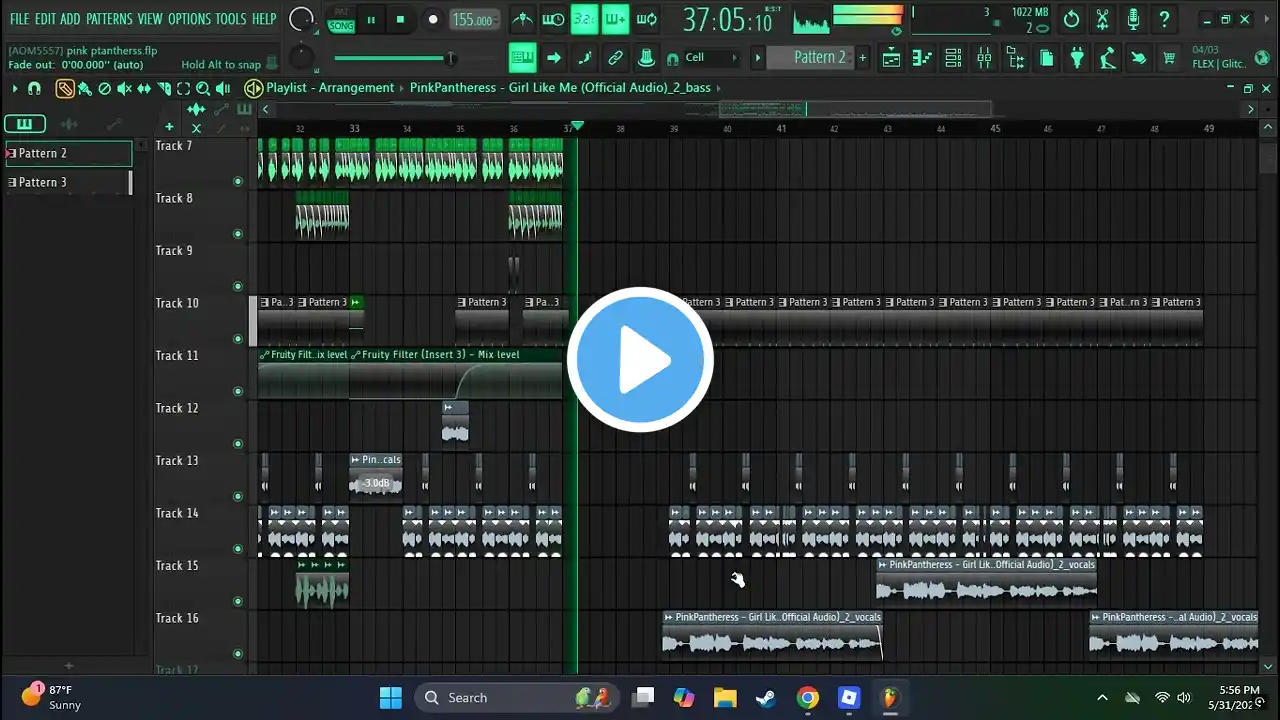Open the FILE menu
Viewport: 1280px width, 720px height.
click(19, 19)
